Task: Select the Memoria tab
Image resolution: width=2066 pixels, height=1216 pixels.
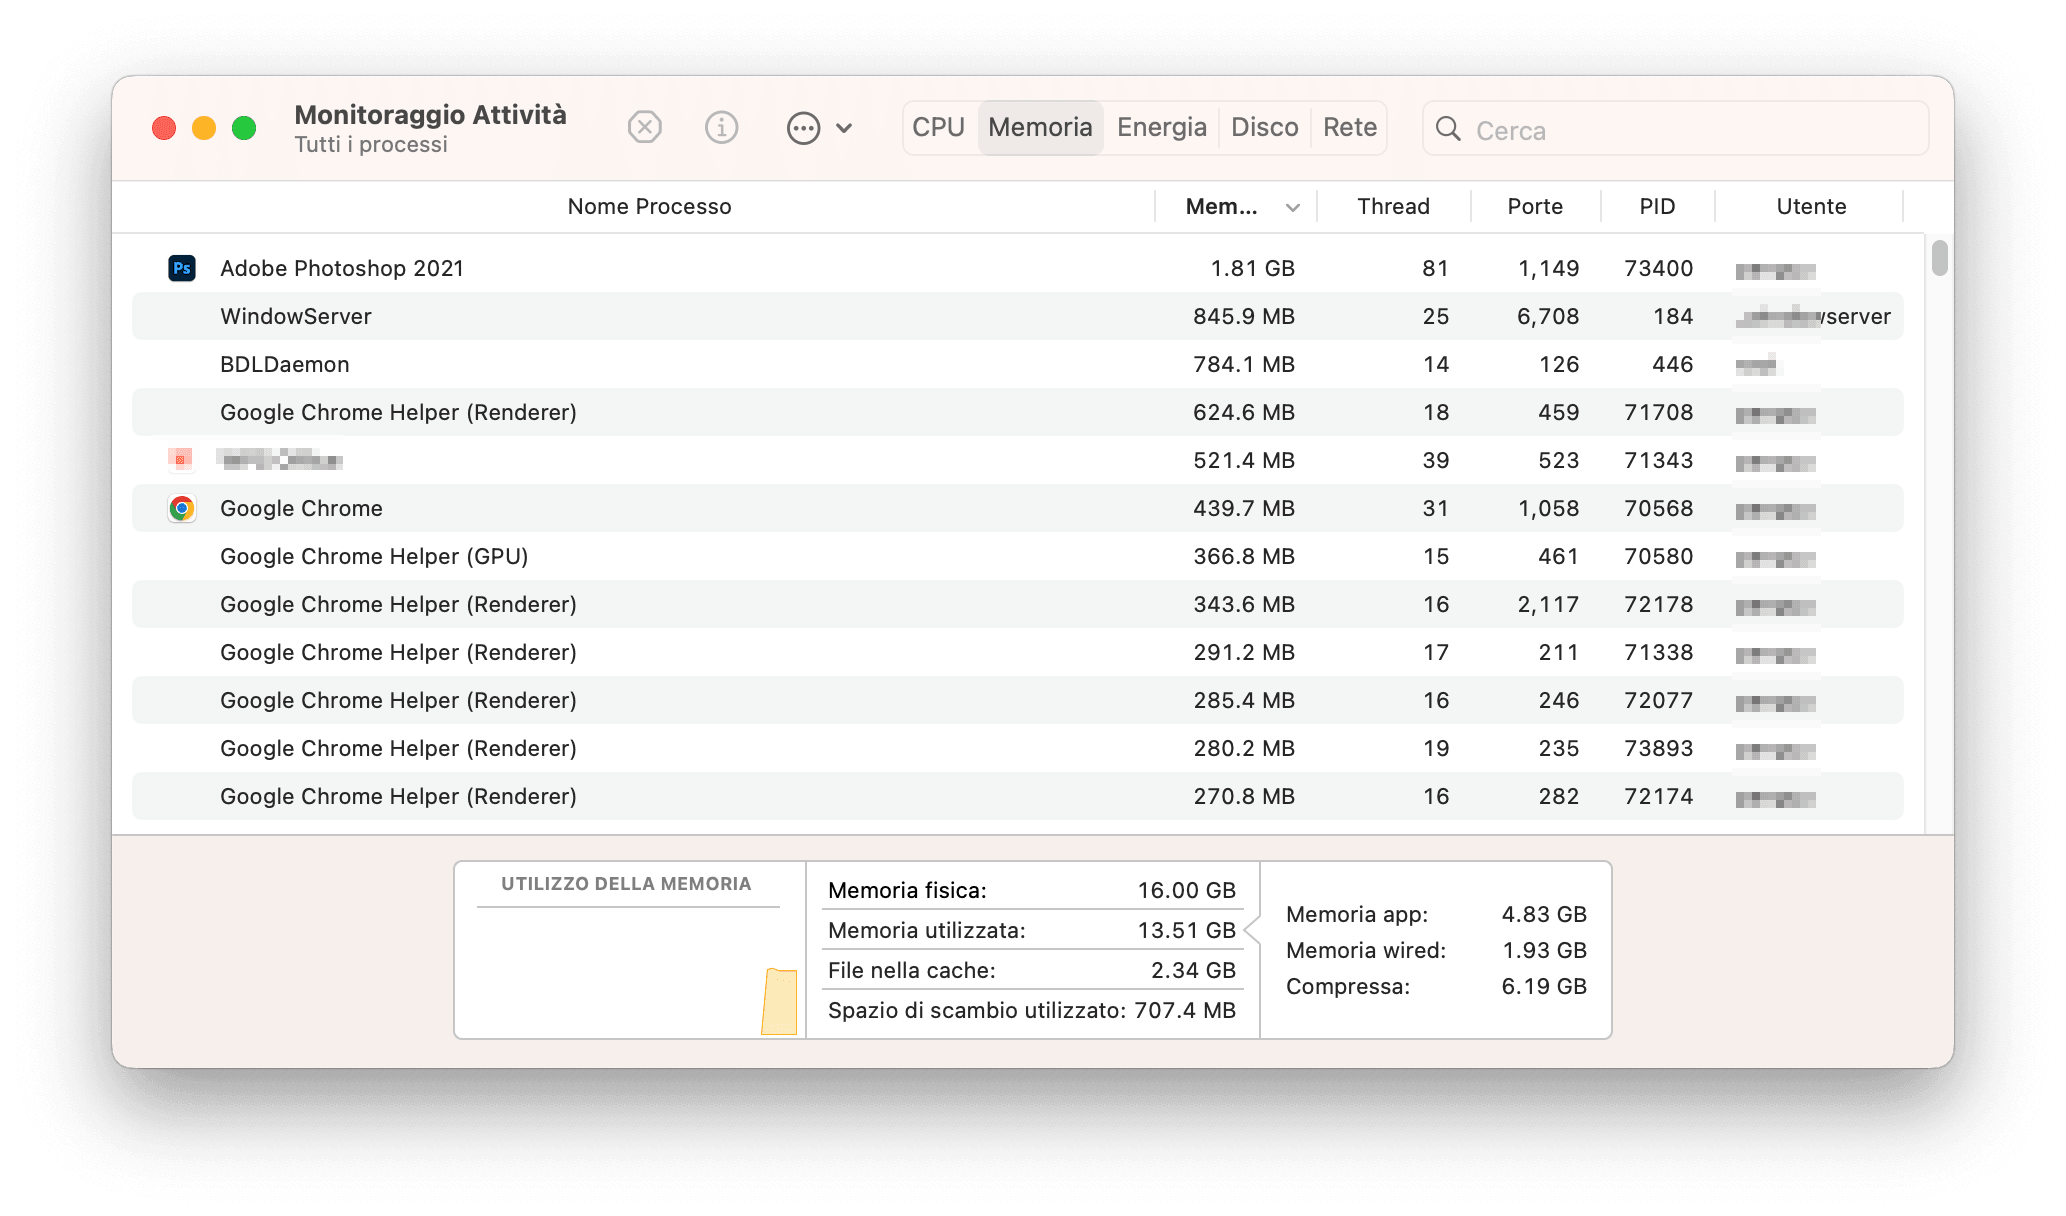Action: pos(1040,127)
